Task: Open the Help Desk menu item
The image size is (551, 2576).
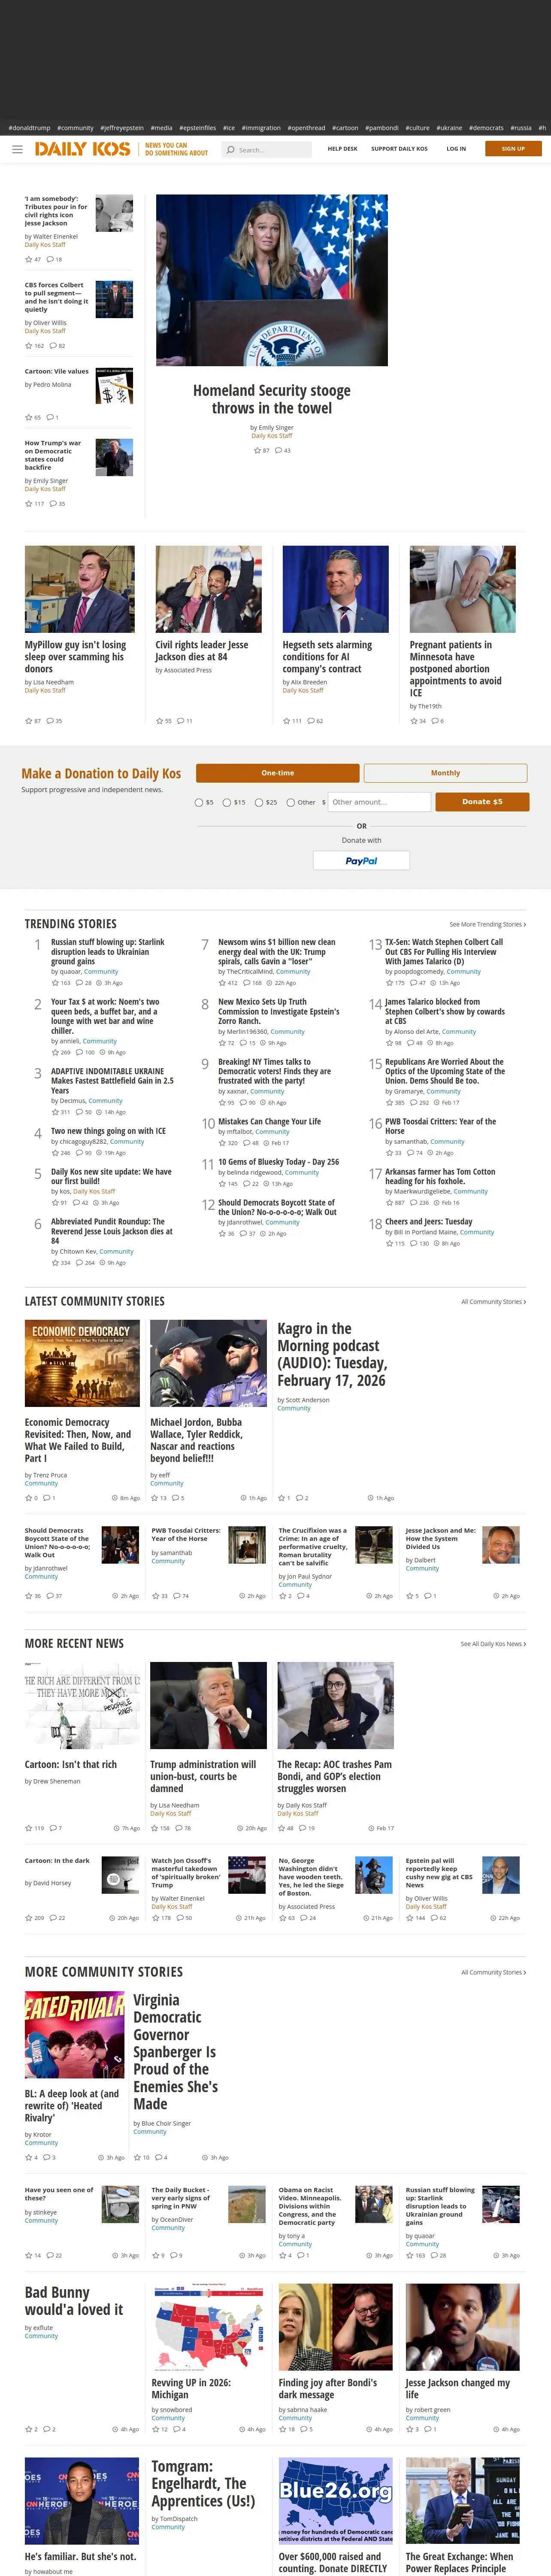Action: tap(342, 149)
